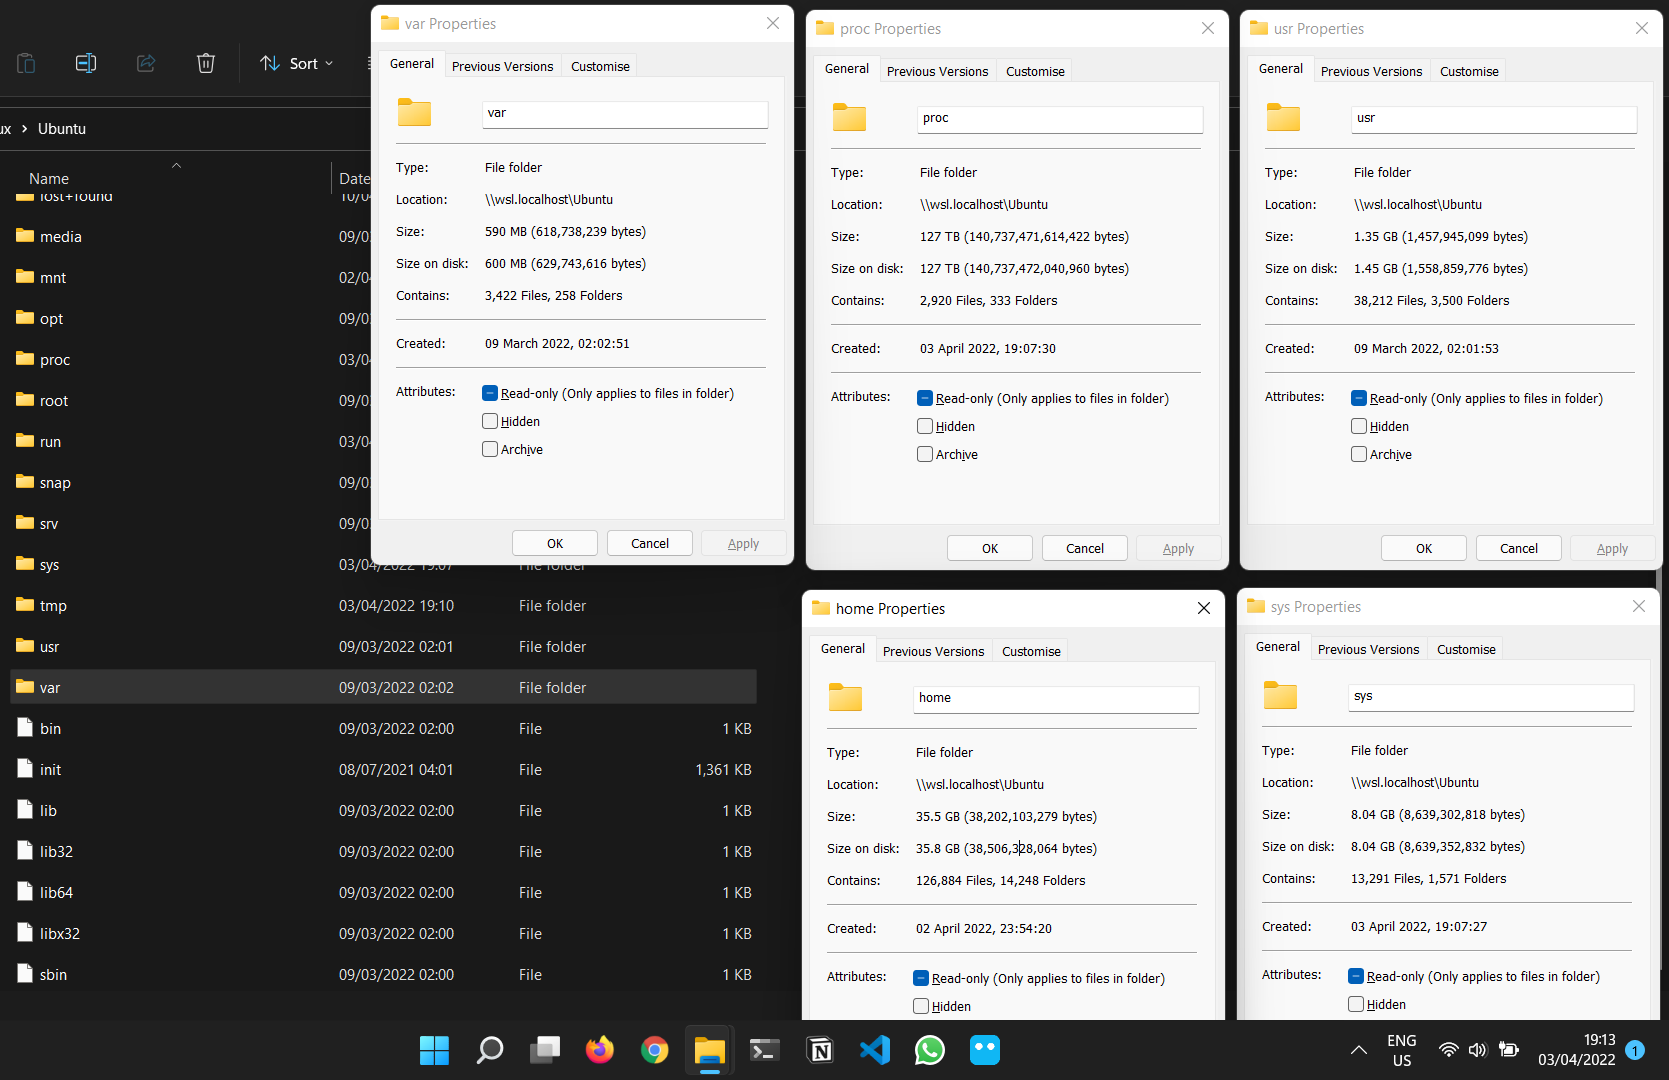
Task: Open Windows Terminal from the taskbar
Action: click(764, 1050)
